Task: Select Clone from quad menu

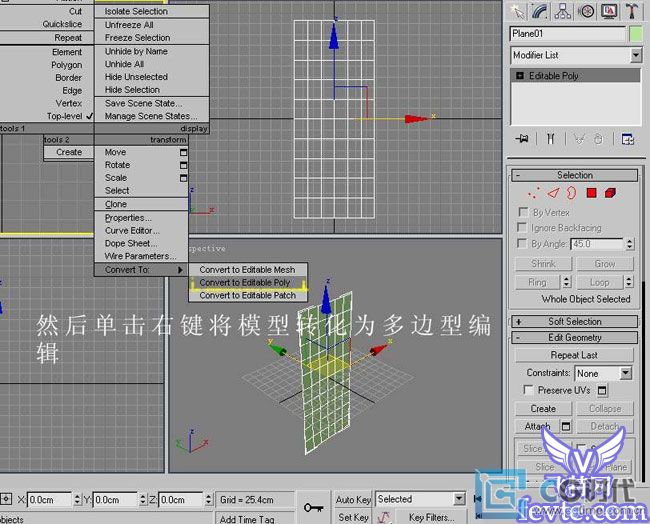Action: click(116, 204)
